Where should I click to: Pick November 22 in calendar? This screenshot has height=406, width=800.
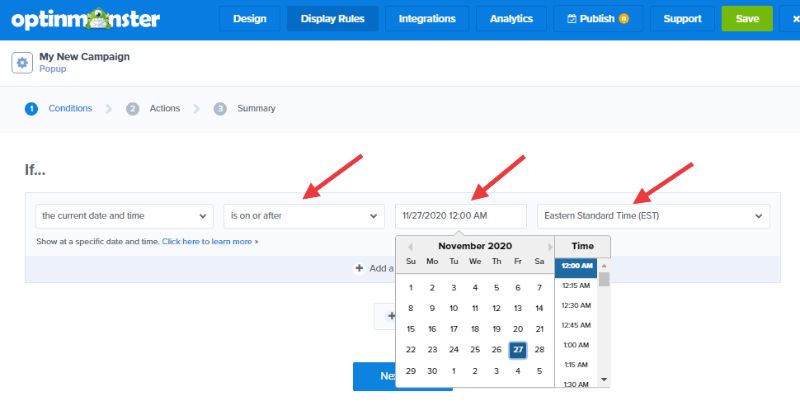click(x=411, y=350)
